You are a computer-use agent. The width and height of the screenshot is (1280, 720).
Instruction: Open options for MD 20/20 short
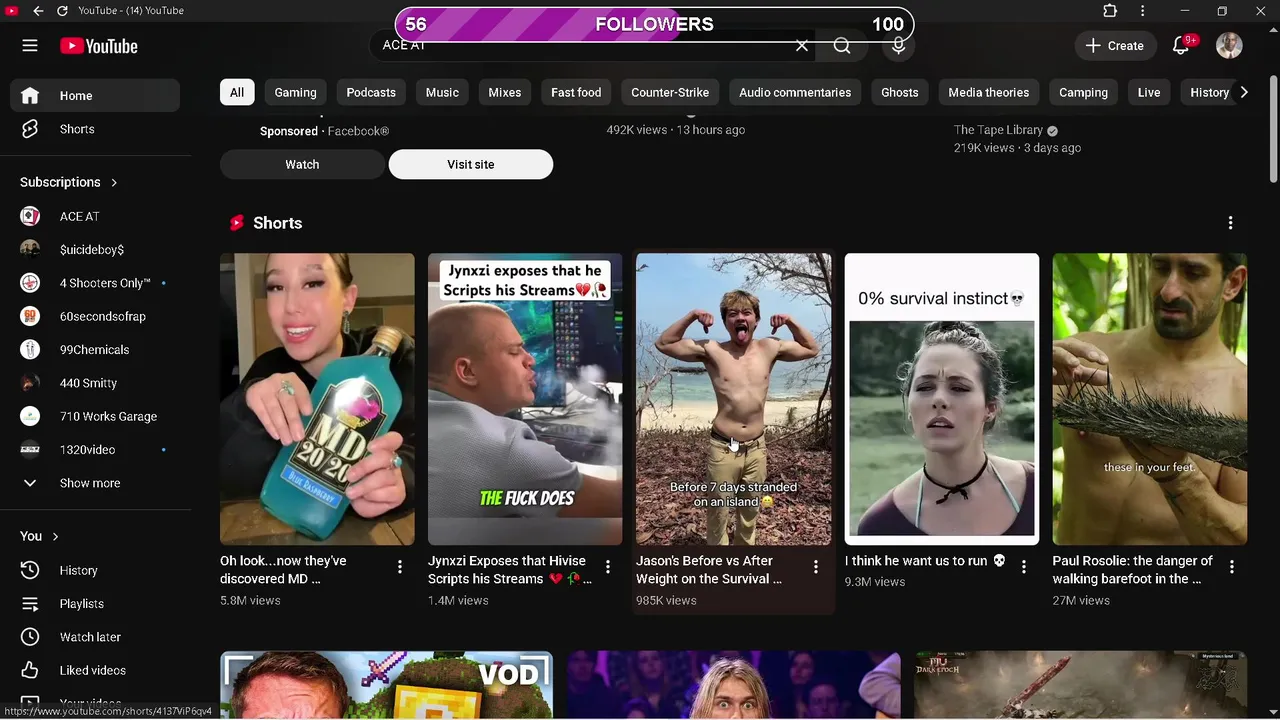[400, 567]
